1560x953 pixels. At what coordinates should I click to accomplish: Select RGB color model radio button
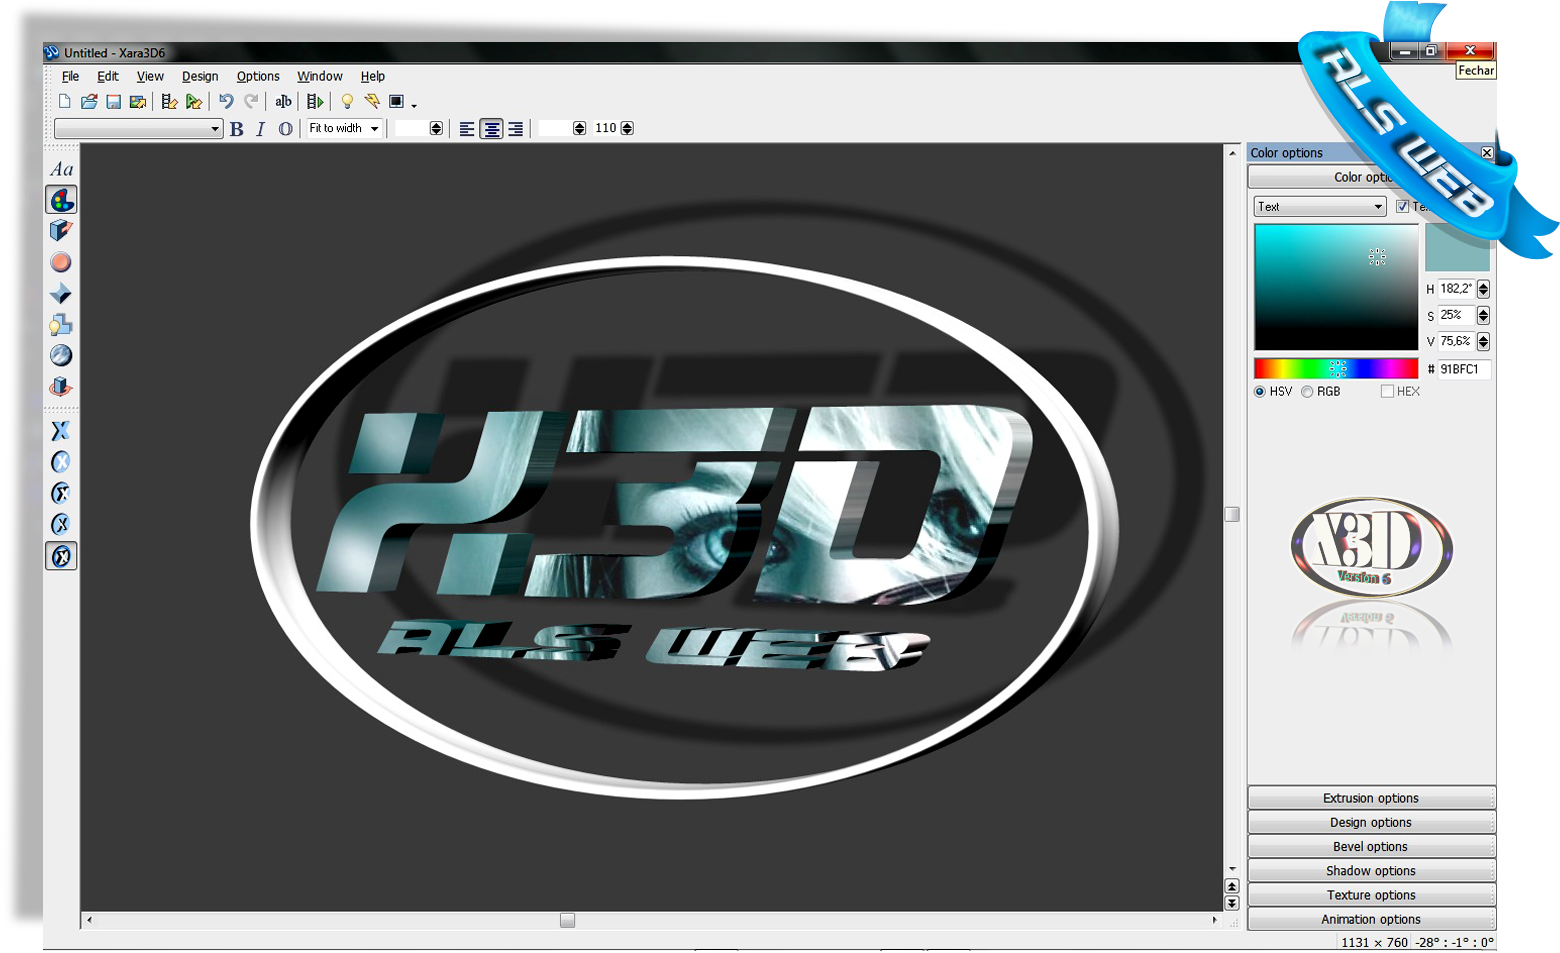[1307, 392]
